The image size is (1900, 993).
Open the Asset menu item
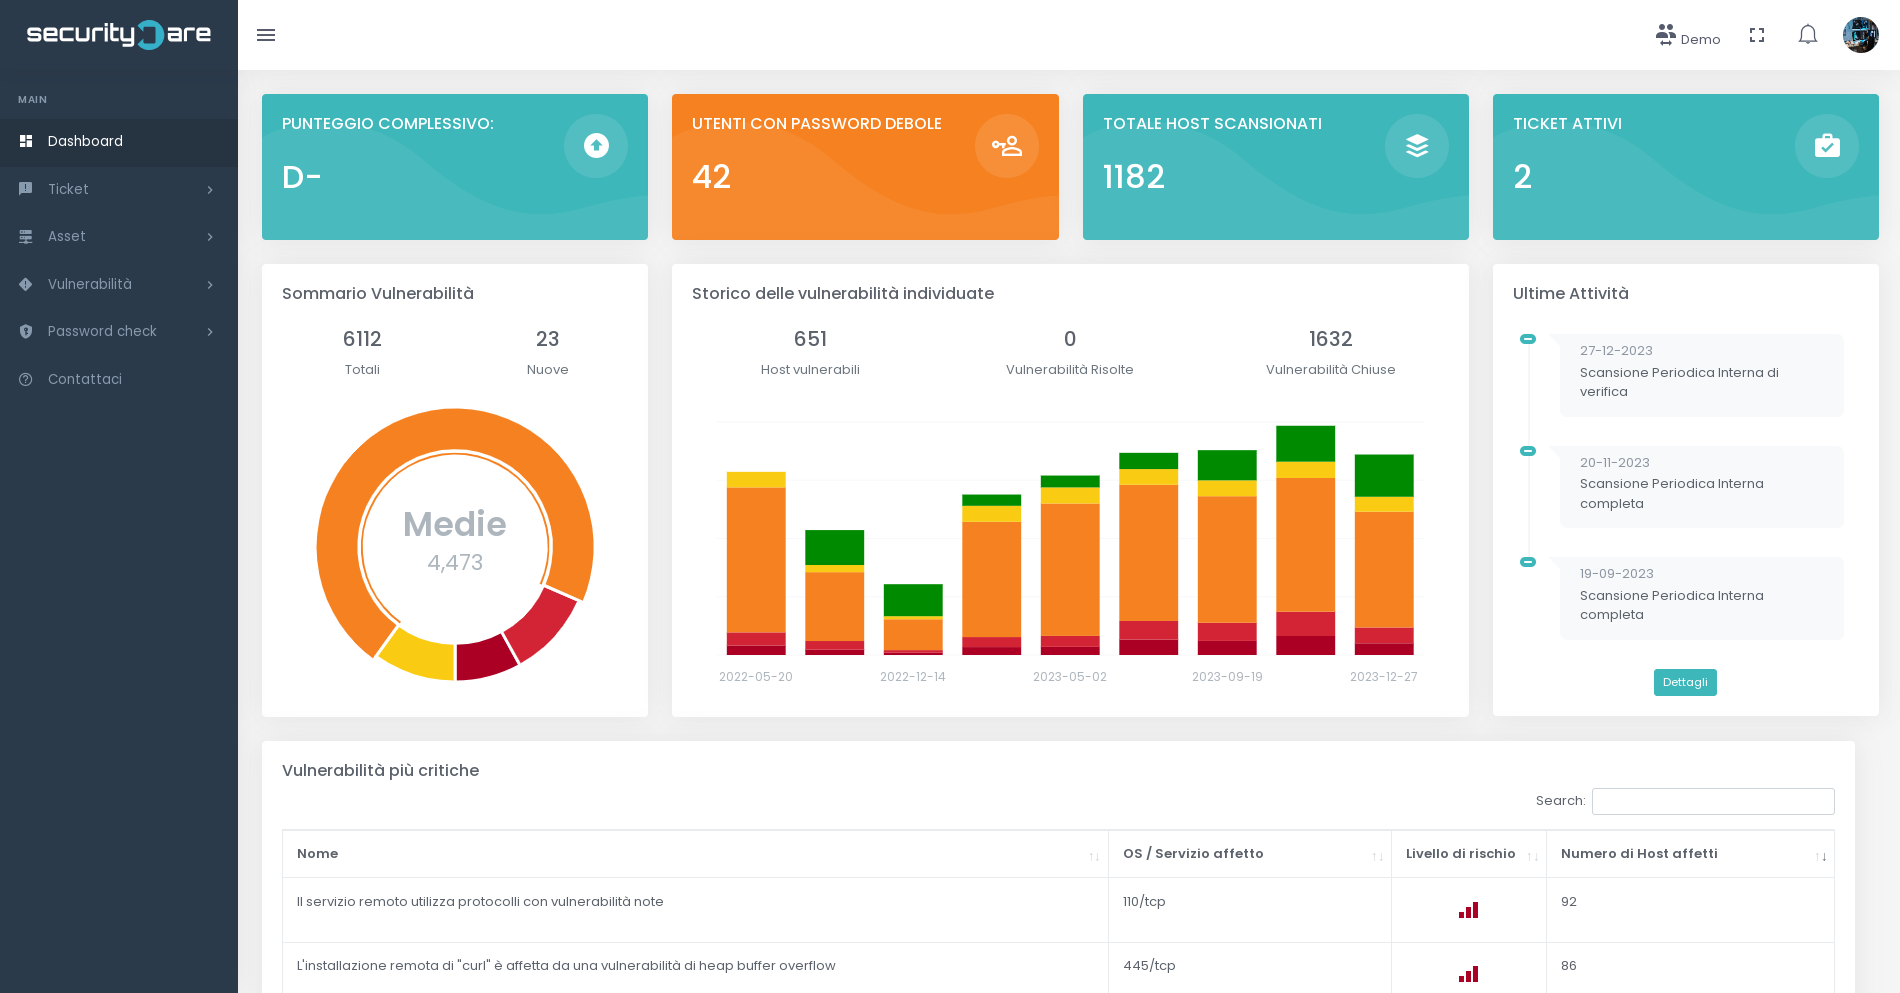[x=119, y=236]
